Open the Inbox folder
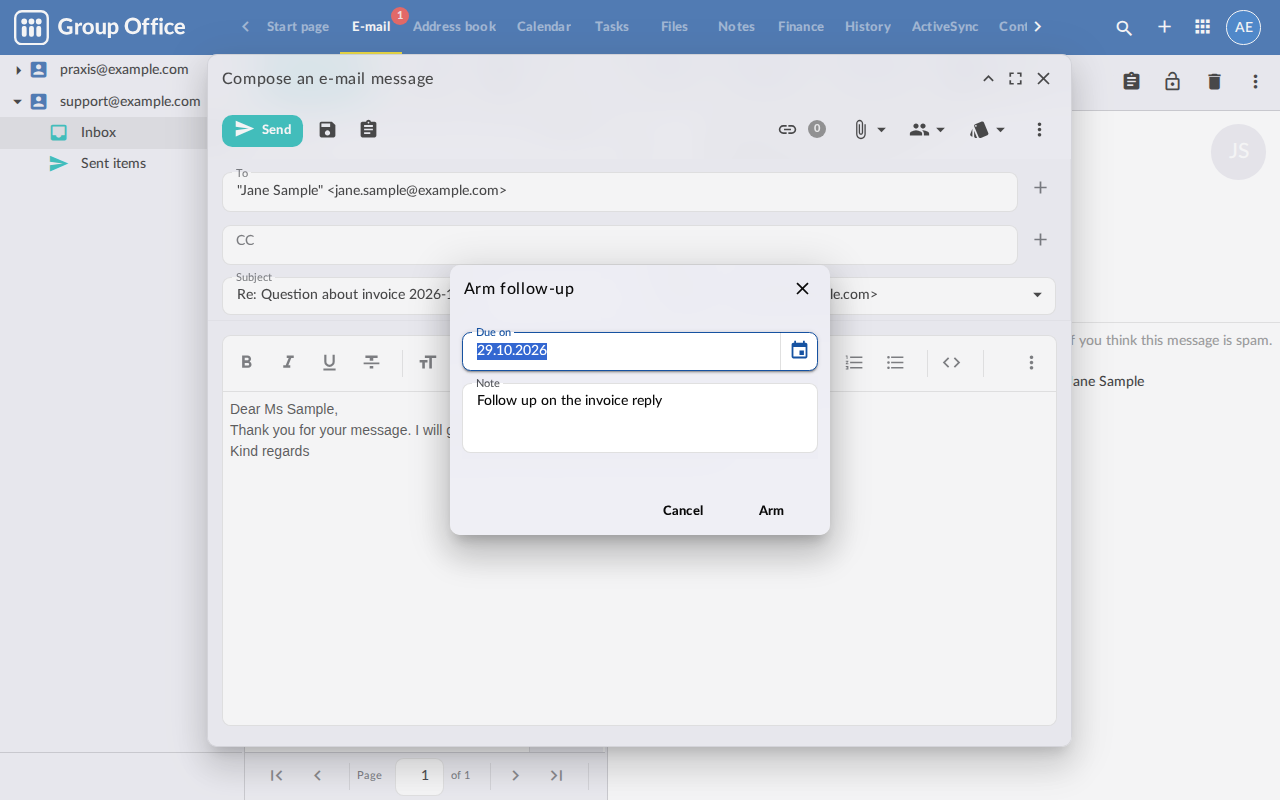The width and height of the screenshot is (1280, 800). 99,133
